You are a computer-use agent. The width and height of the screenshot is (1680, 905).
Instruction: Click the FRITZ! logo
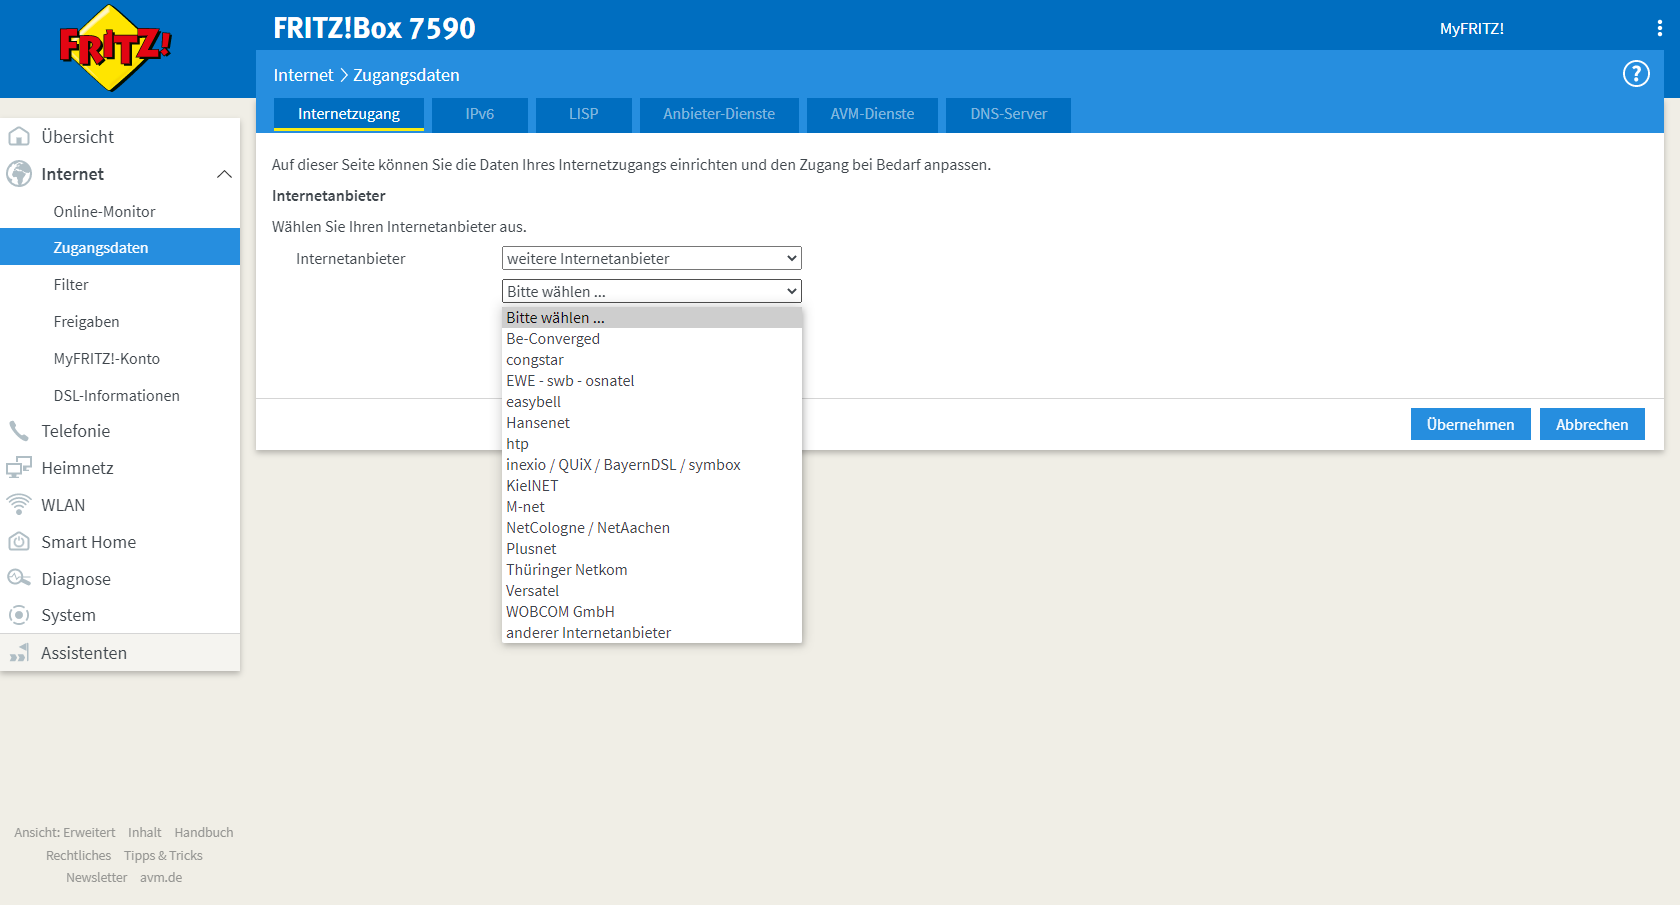115,48
